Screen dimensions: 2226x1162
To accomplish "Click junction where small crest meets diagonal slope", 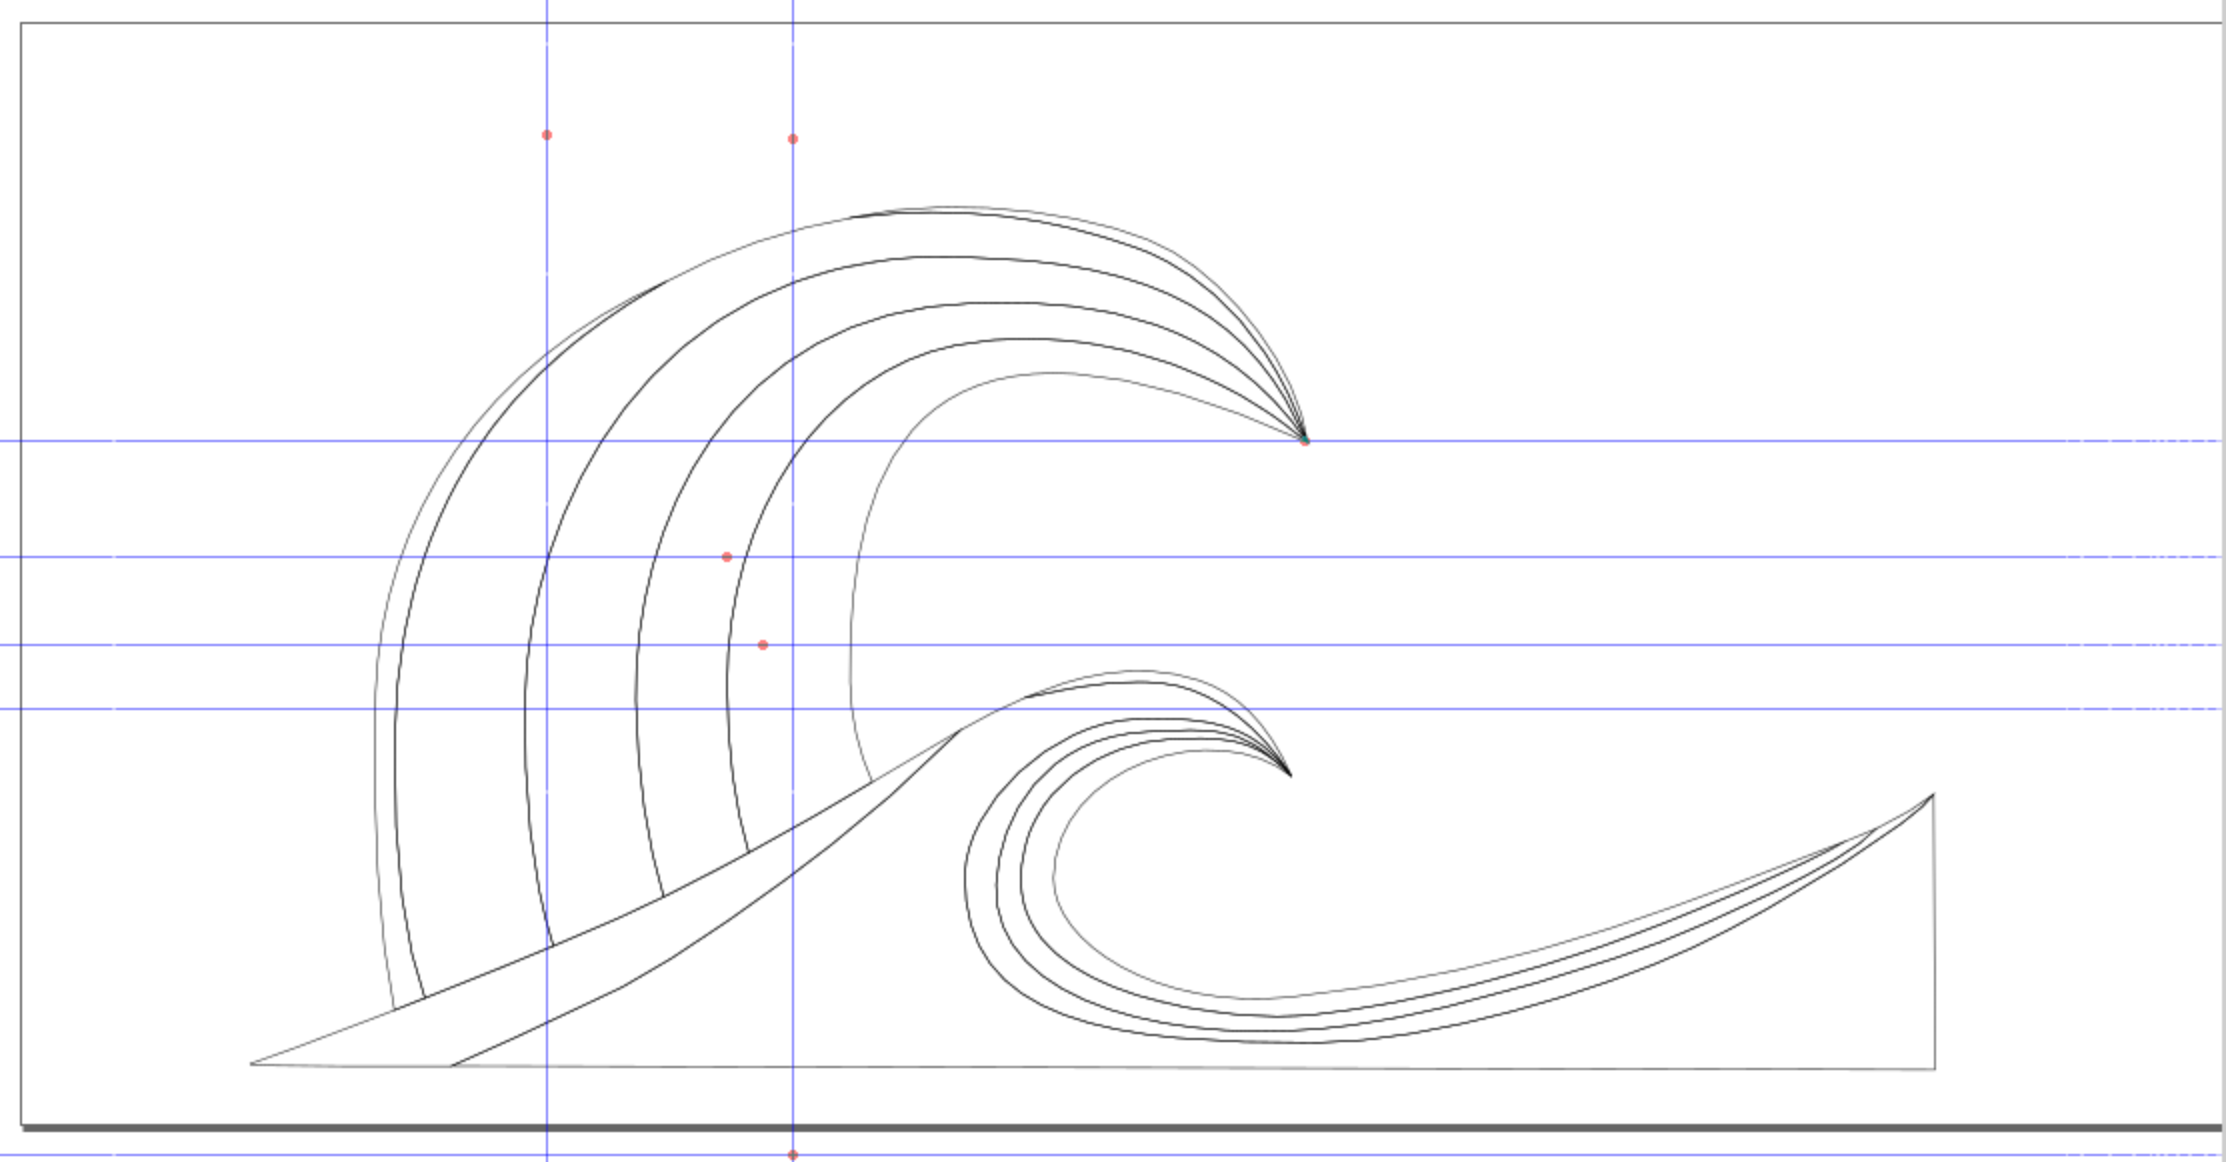I will point(959,732).
